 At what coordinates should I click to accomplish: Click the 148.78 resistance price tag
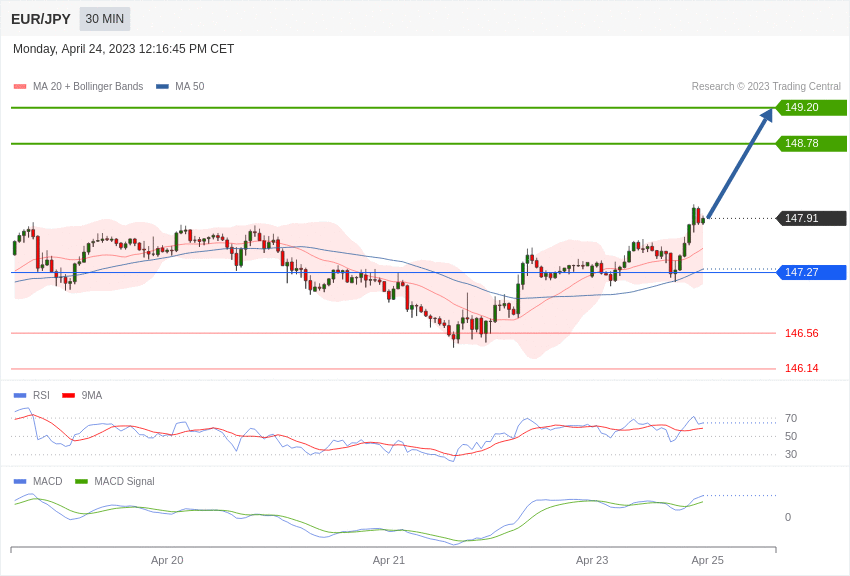tap(812, 144)
